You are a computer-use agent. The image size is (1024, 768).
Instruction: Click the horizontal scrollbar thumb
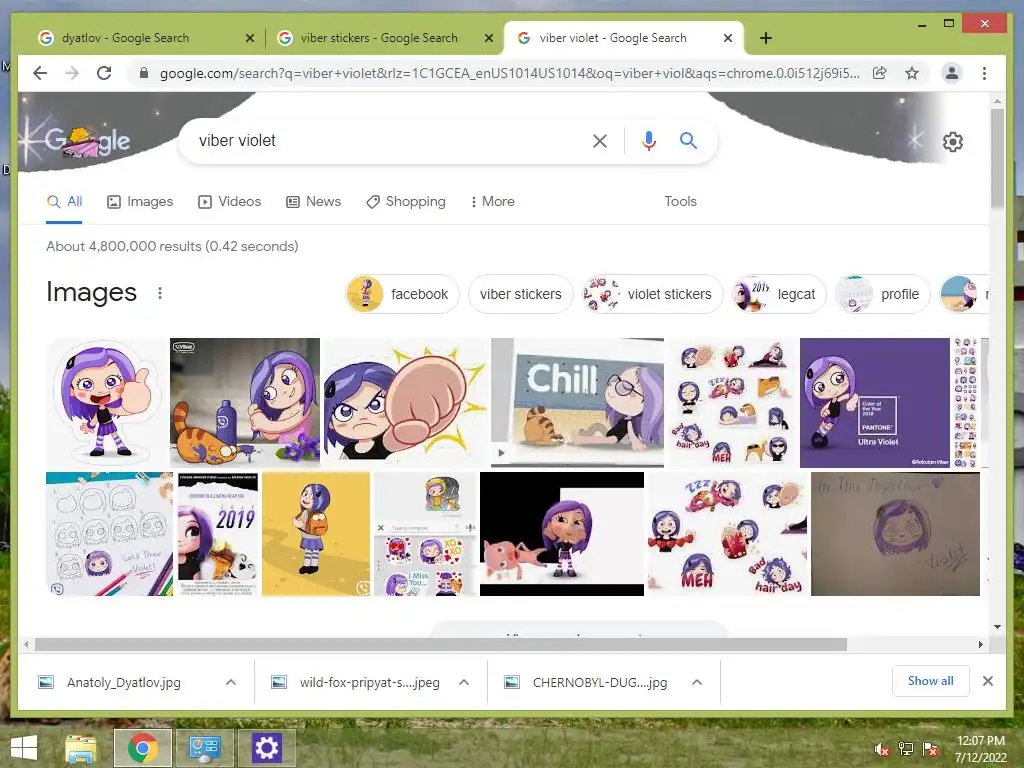441,645
